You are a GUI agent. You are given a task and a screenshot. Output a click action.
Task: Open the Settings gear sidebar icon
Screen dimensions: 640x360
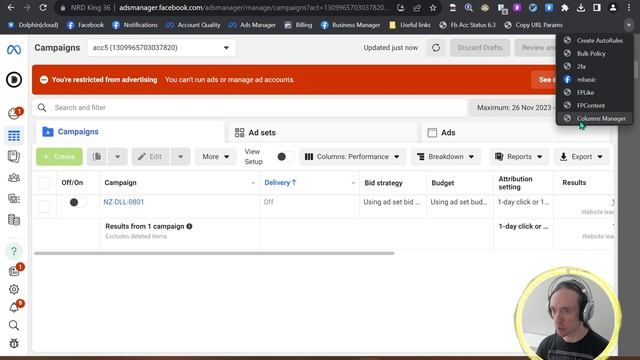[x=14, y=289]
